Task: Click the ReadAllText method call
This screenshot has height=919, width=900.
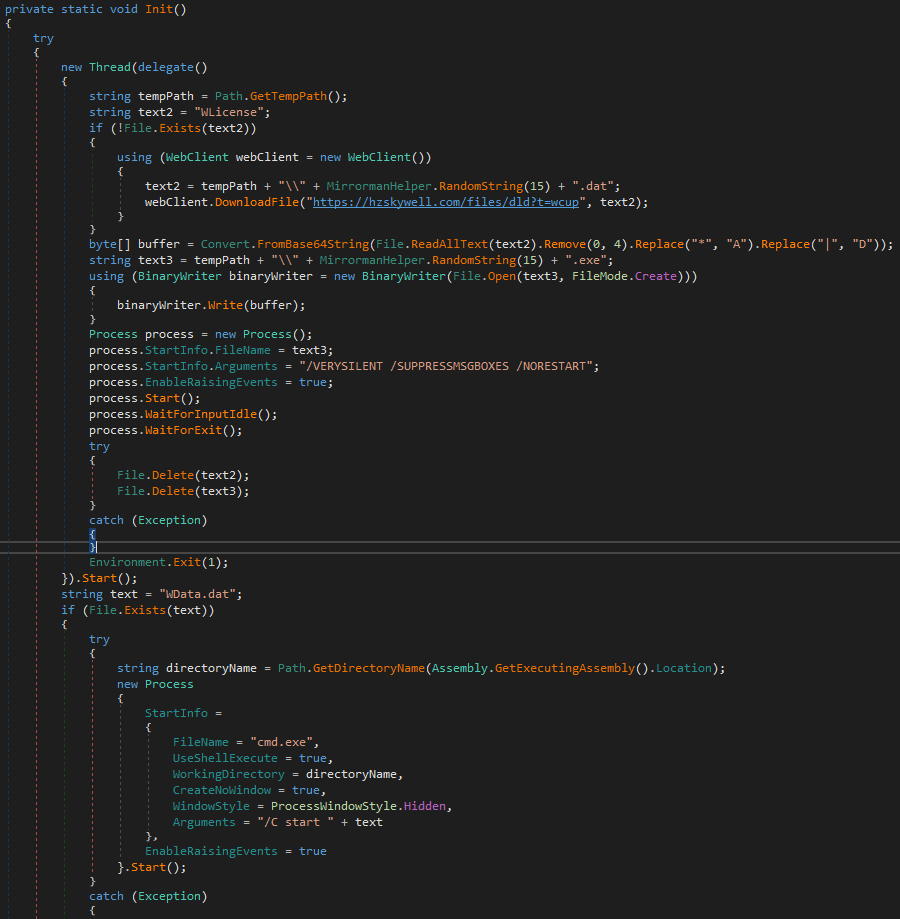Action: [x=449, y=244]
